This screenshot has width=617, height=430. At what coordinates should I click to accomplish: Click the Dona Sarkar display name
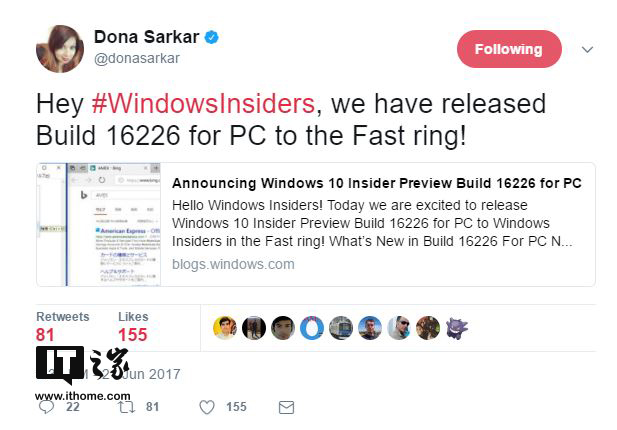(x=146, y=37)
